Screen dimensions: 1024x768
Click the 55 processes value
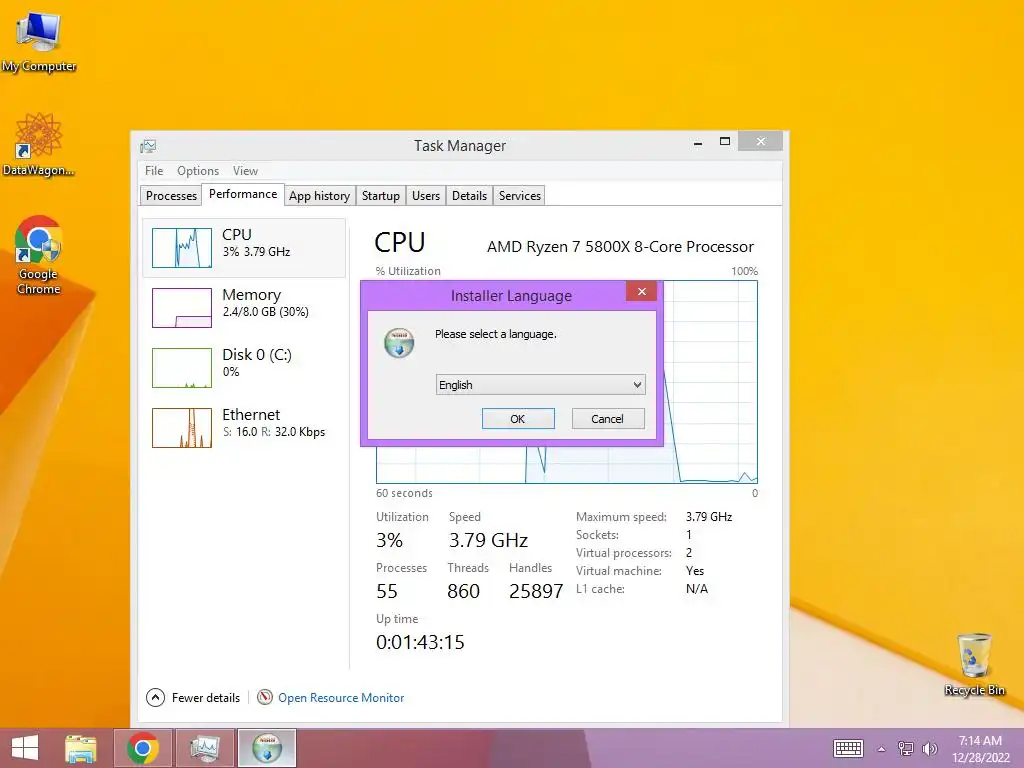click(x=387, y=591)
